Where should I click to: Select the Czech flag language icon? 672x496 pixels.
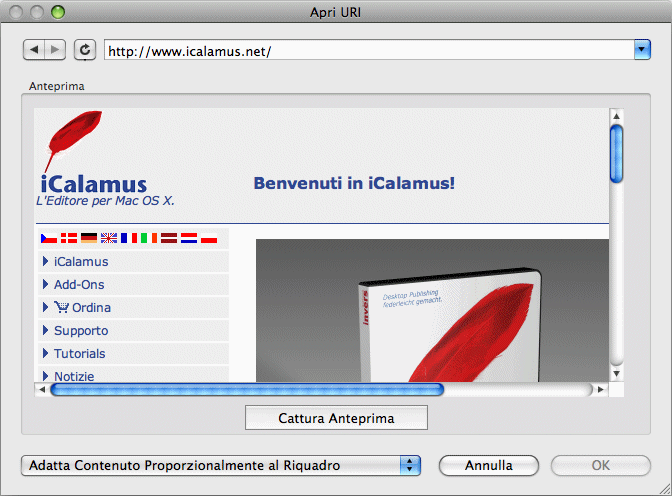[x=49, y=238]
